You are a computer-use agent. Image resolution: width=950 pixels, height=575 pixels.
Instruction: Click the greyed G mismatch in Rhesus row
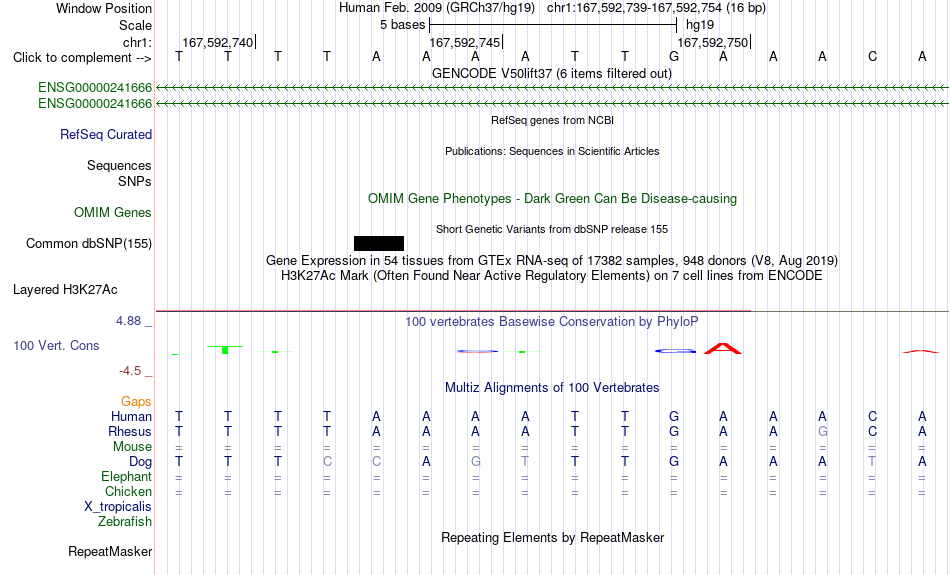[822, 431]
